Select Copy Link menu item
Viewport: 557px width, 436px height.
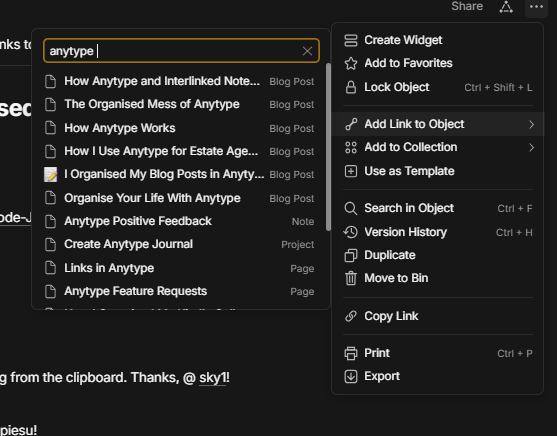pos(437,316)
